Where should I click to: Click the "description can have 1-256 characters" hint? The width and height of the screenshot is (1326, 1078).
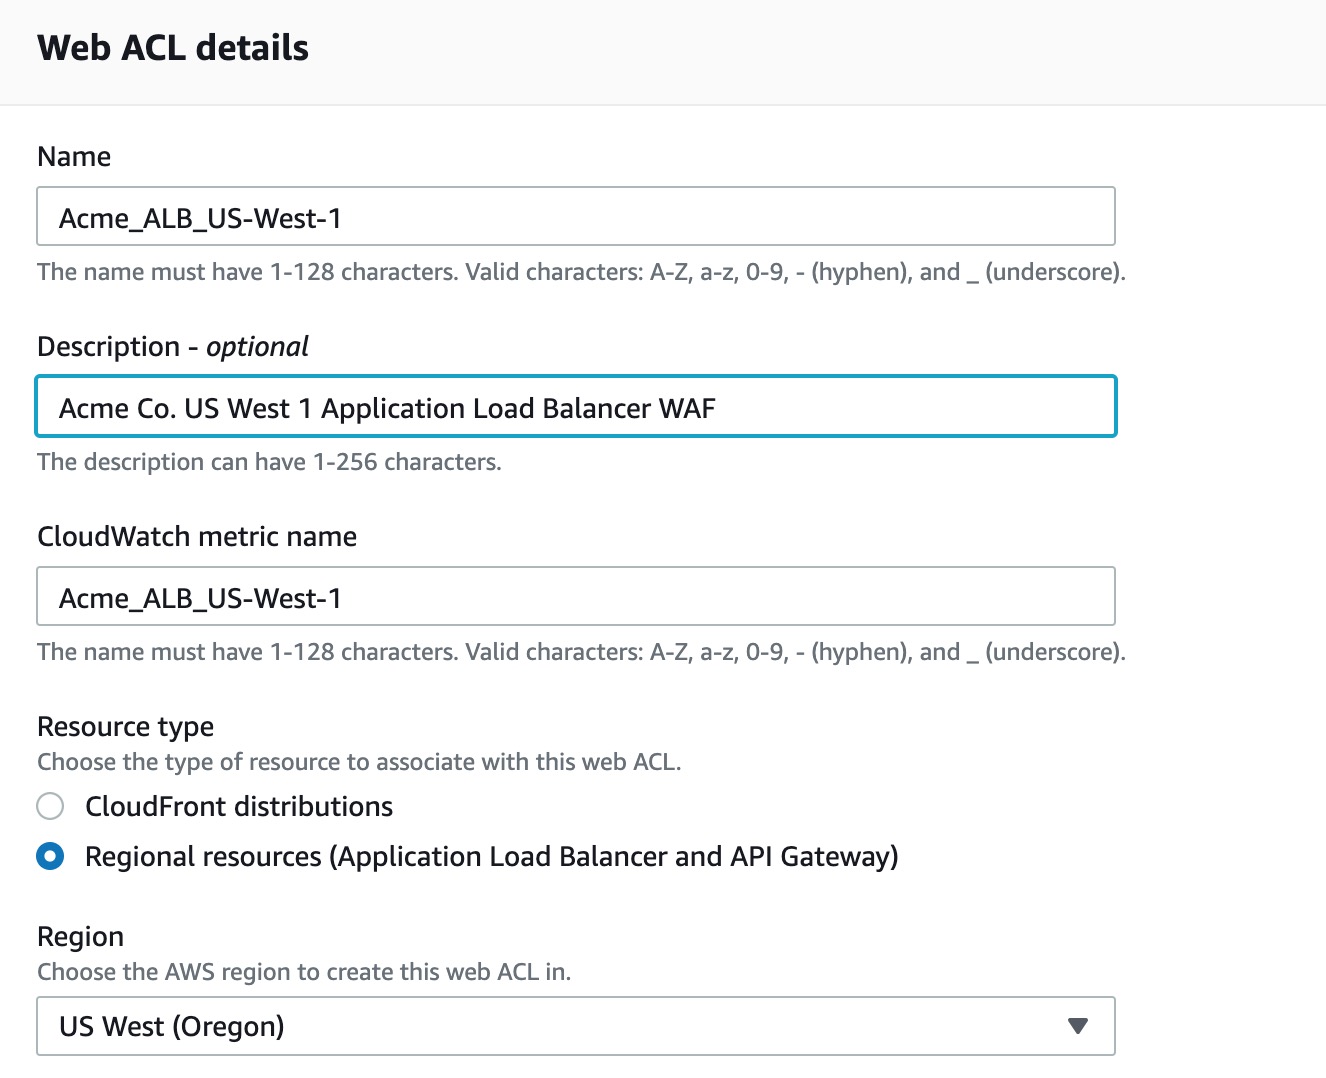tap(269, 462)
